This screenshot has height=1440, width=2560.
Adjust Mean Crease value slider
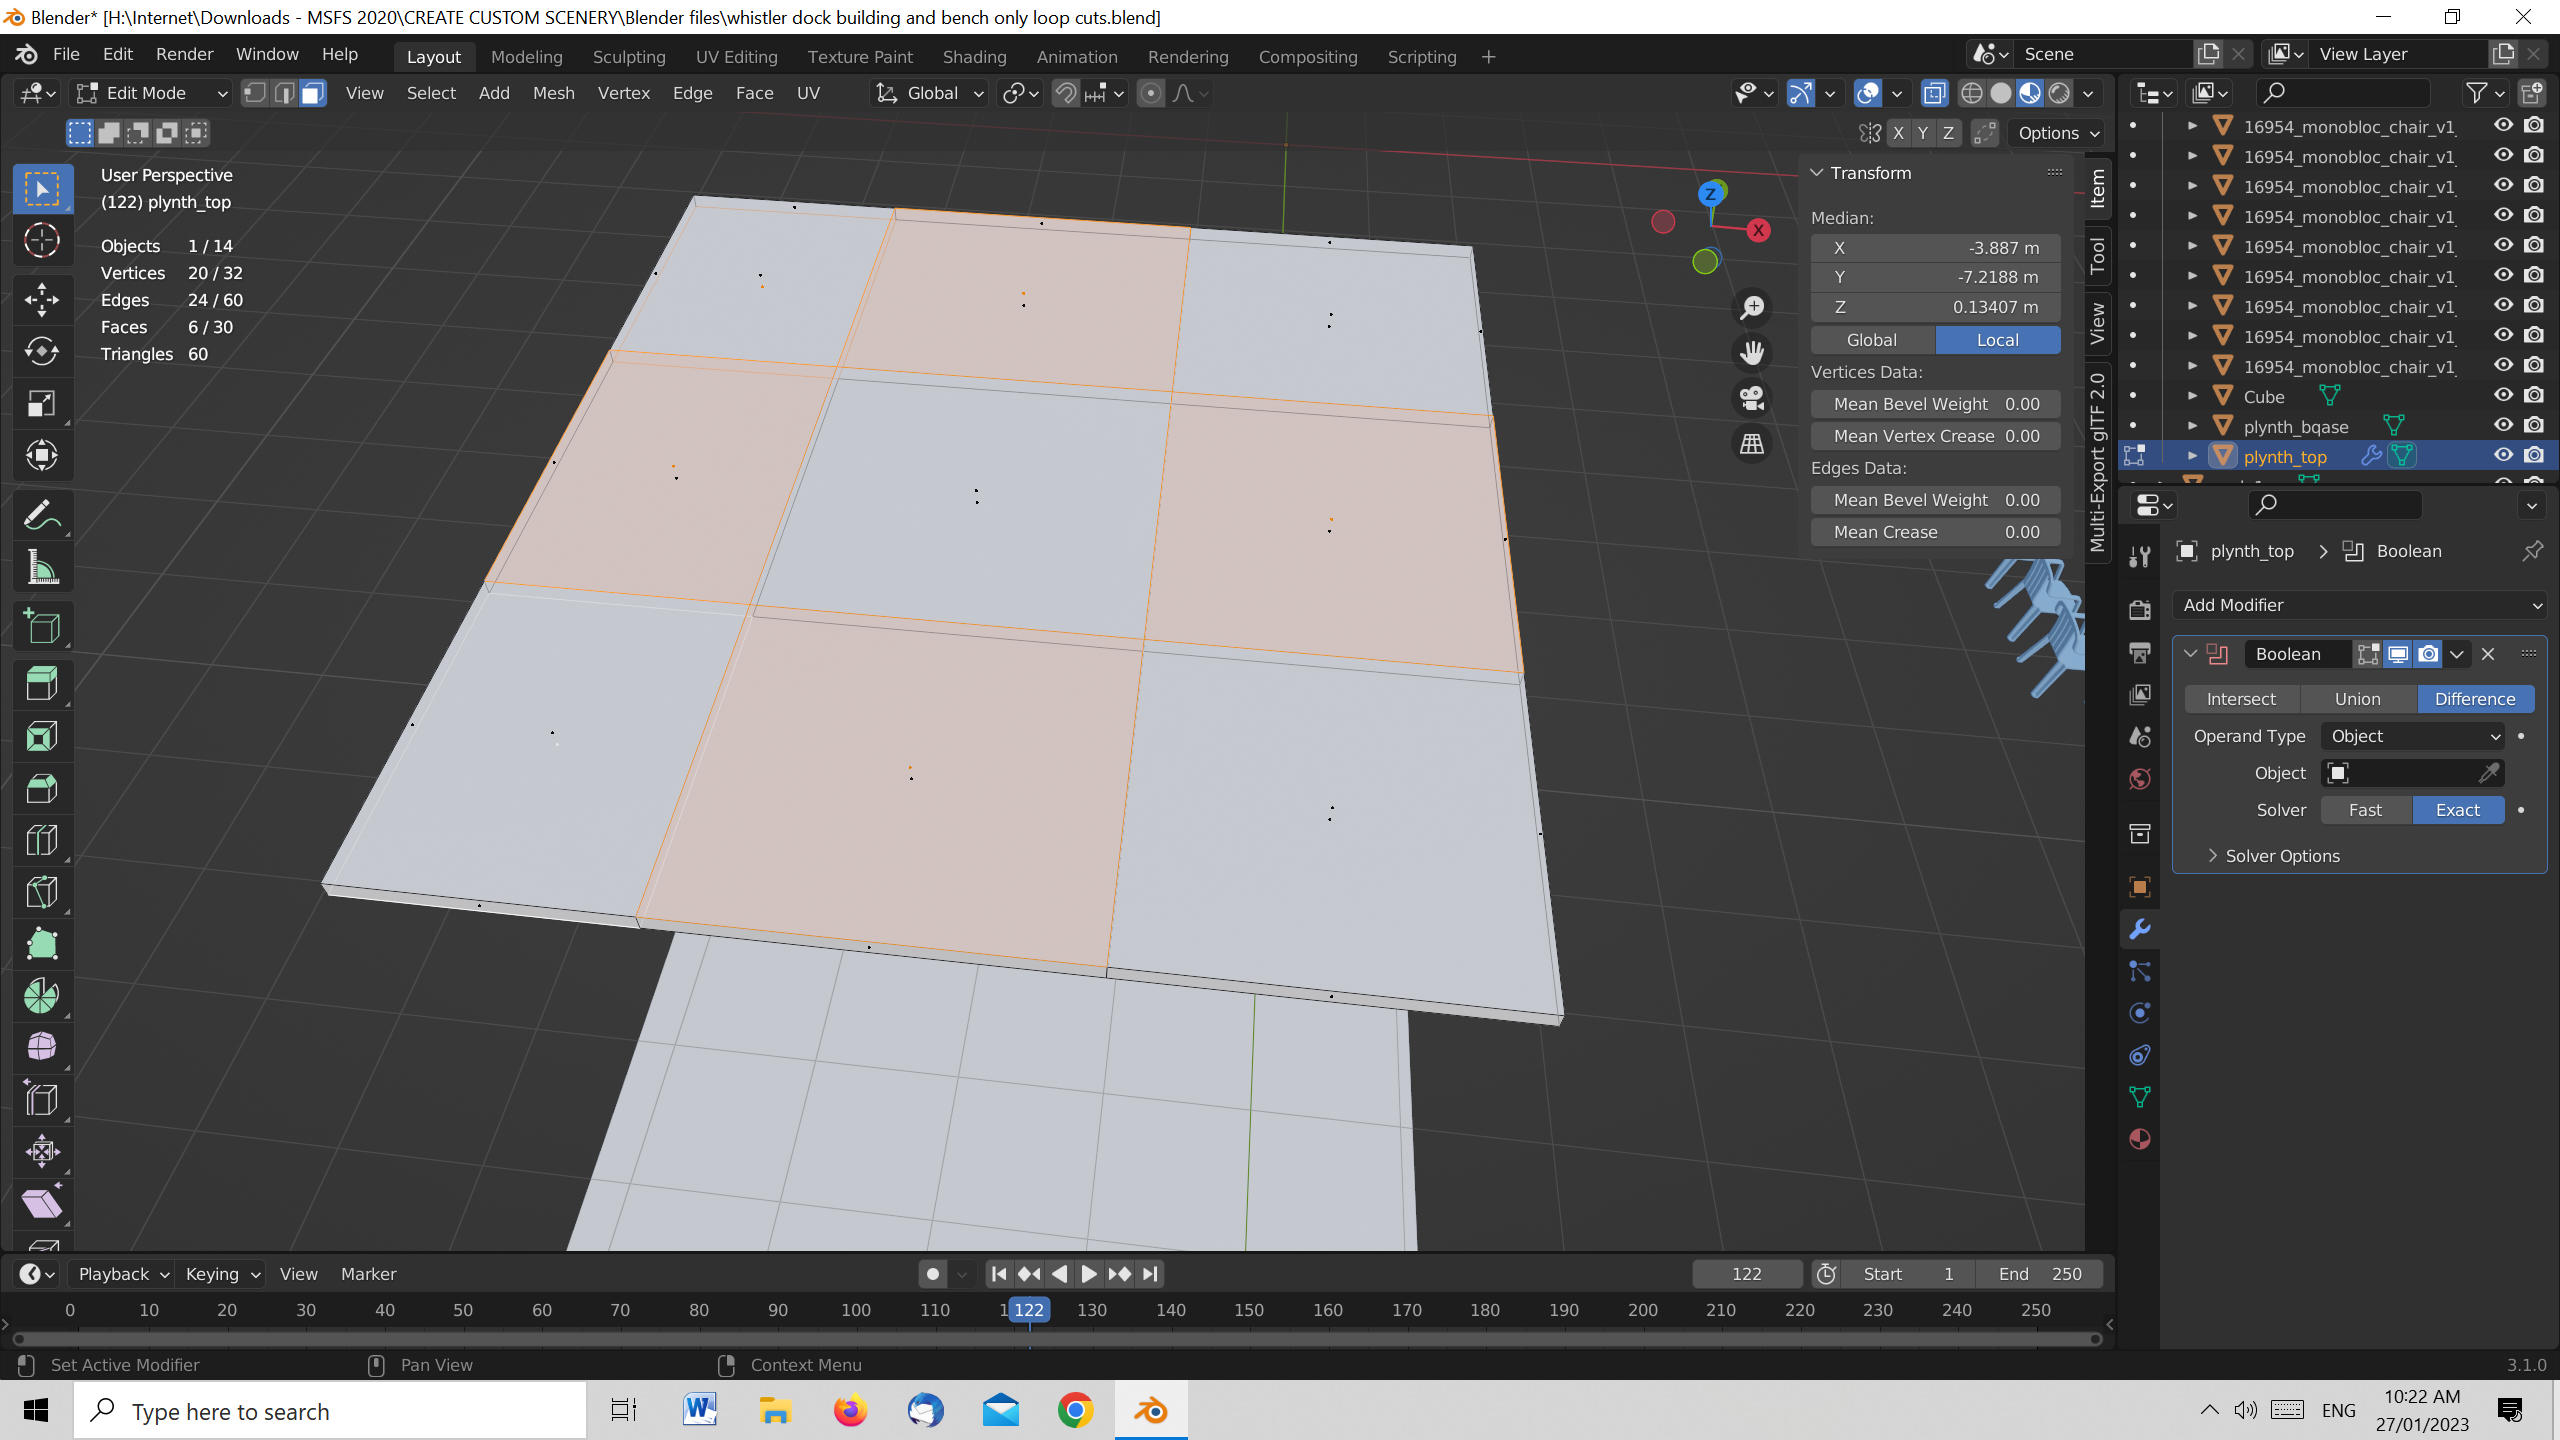[x=1935, y=532]
